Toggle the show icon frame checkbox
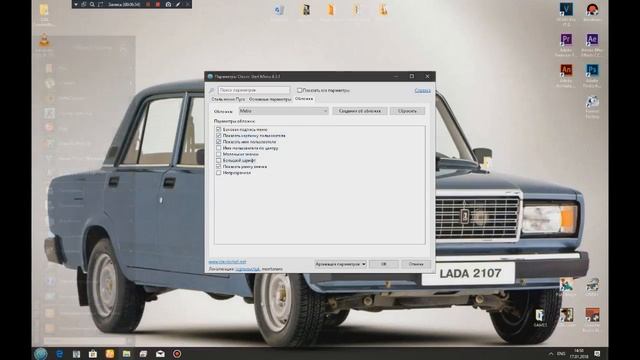Viewport: 640px width, 360px height. click(219, 167)
